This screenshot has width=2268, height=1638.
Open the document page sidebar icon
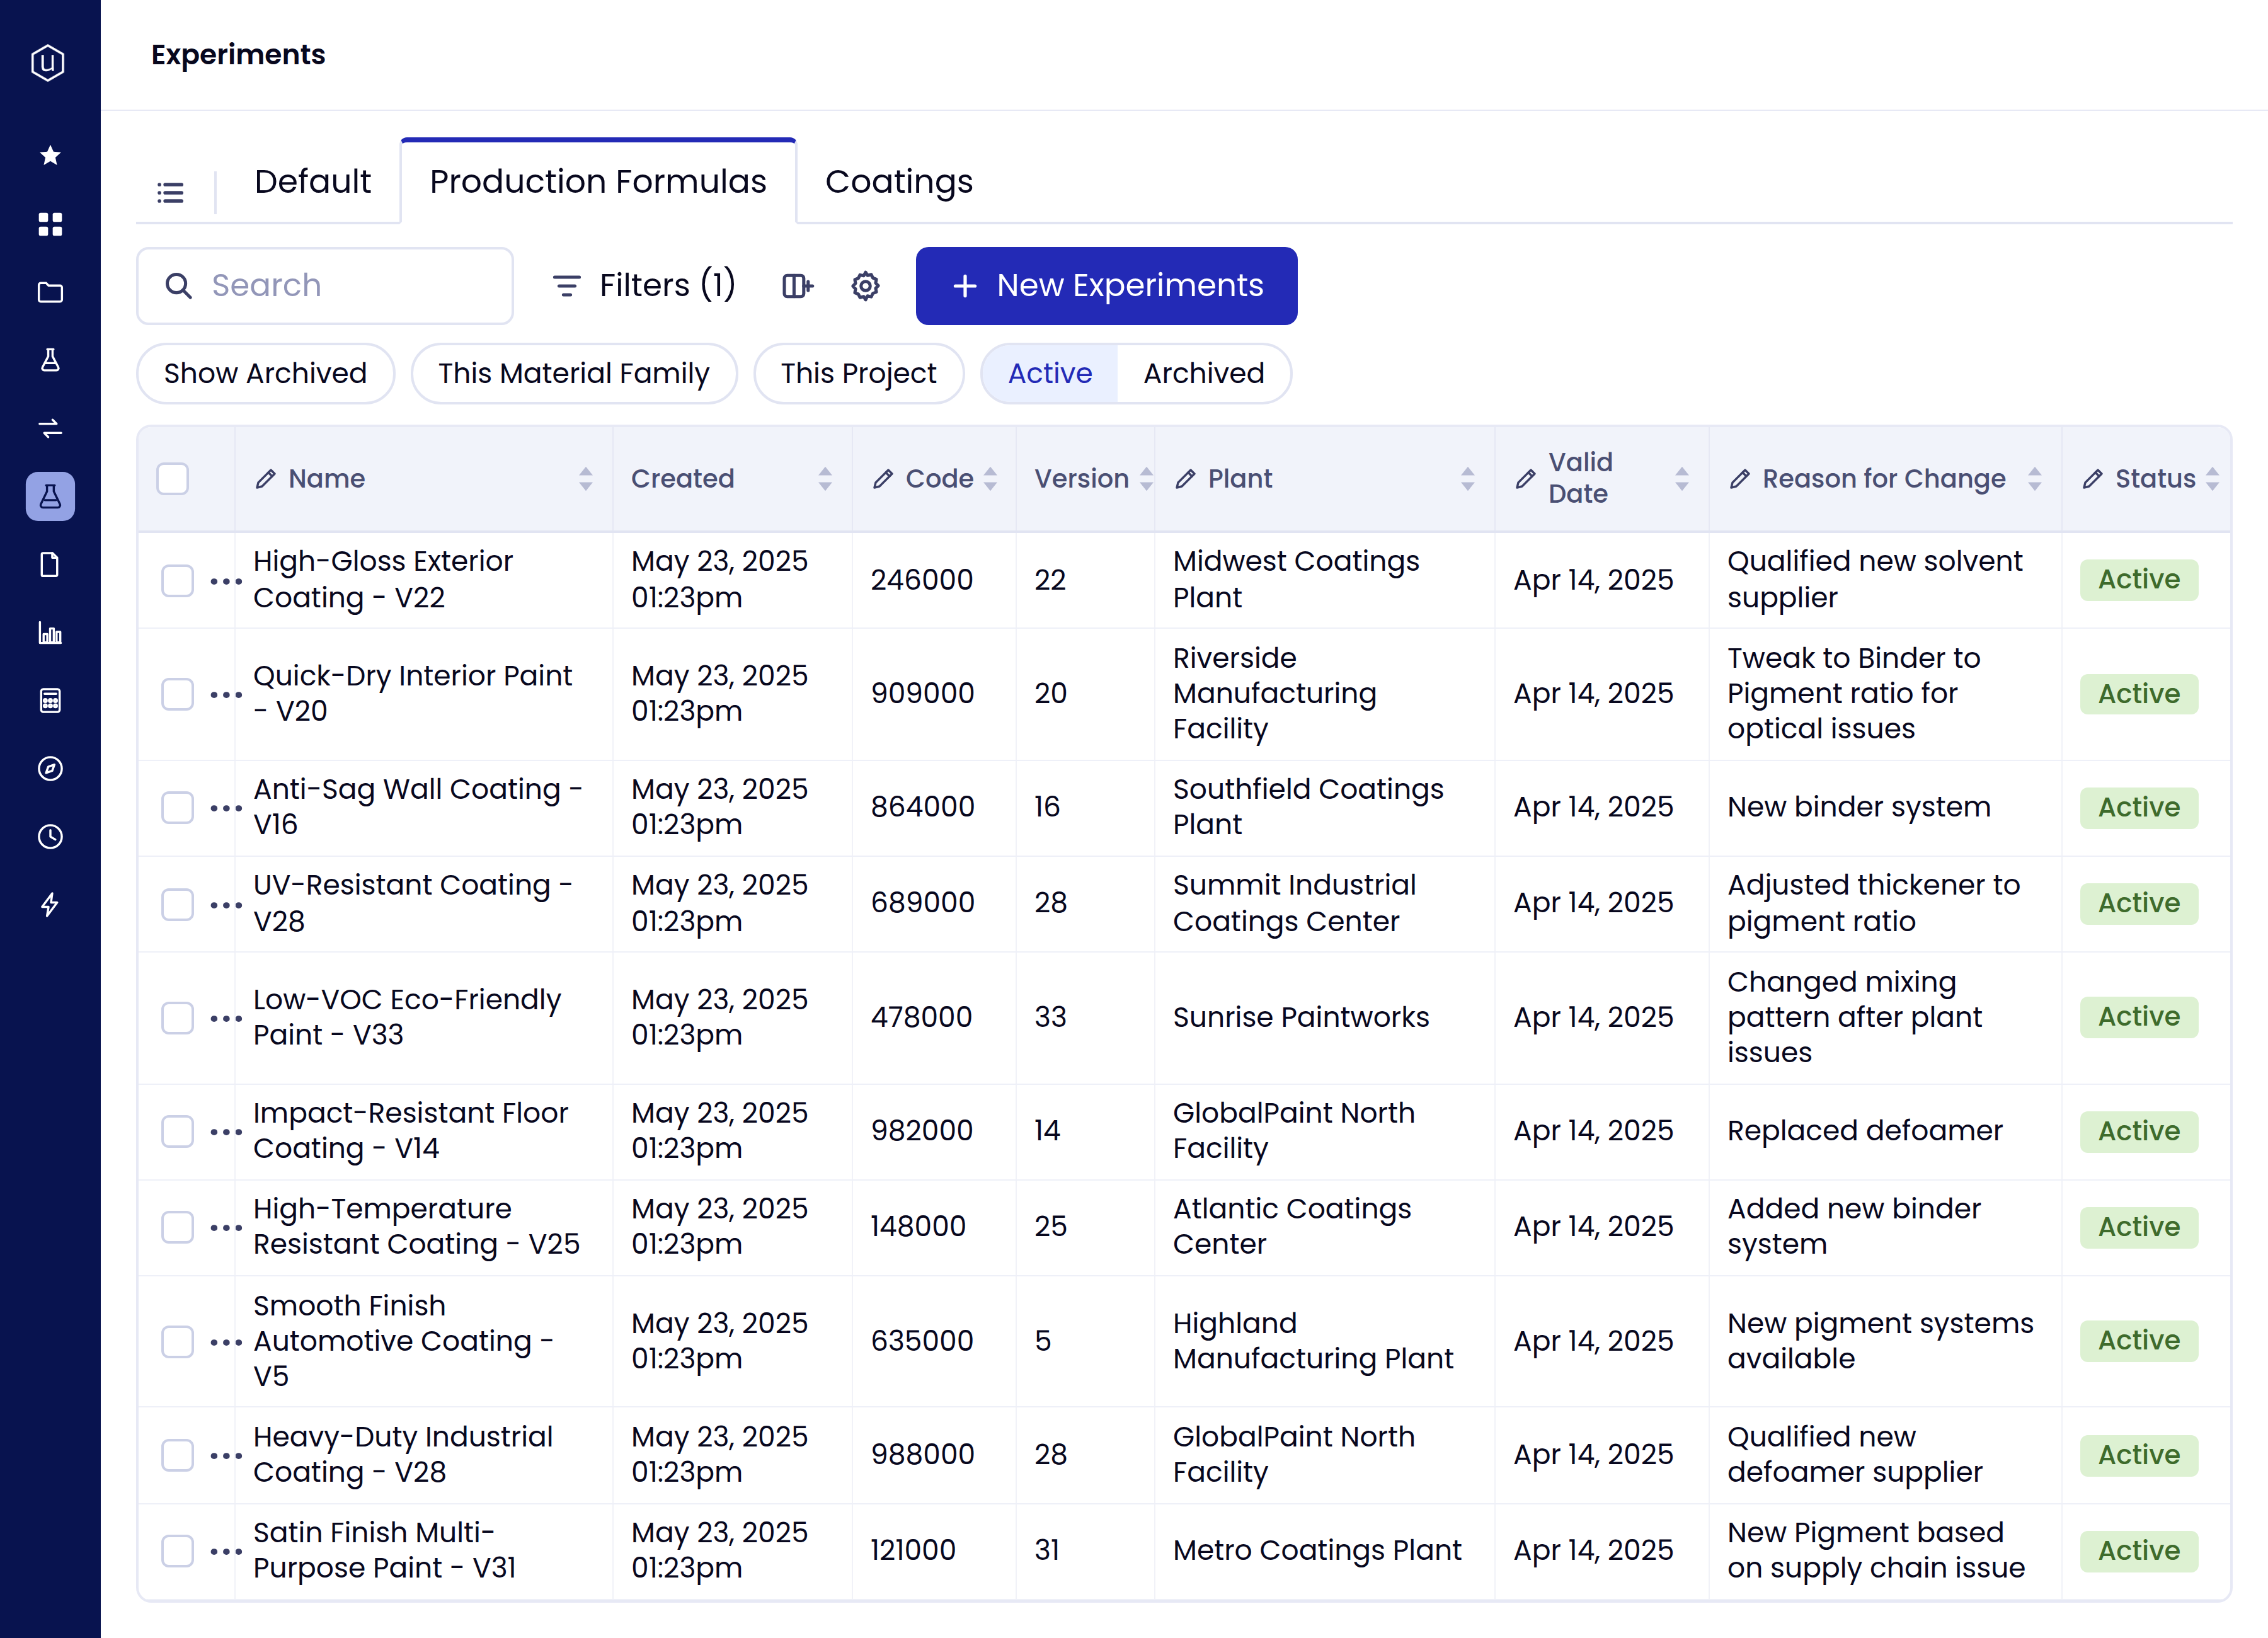click(50, 565)
